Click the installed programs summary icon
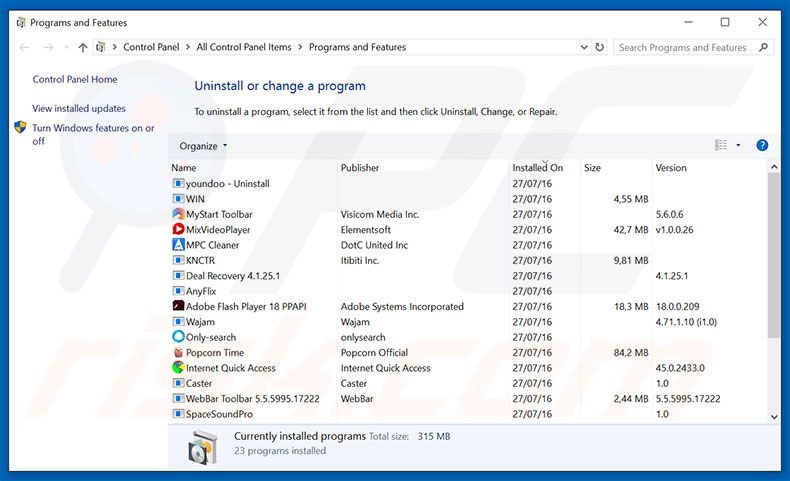 pyautogui.click(x=203, y=447)
